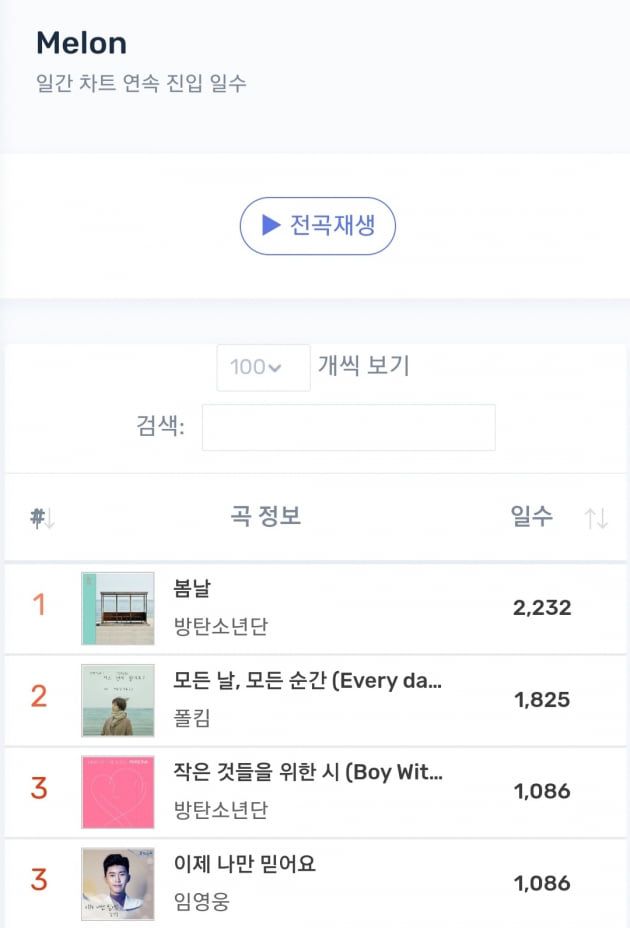Viewport: 630px width, 928px height.
Task: Sort the 일수 column using arrows icon
Action: (x=596, y=518)
